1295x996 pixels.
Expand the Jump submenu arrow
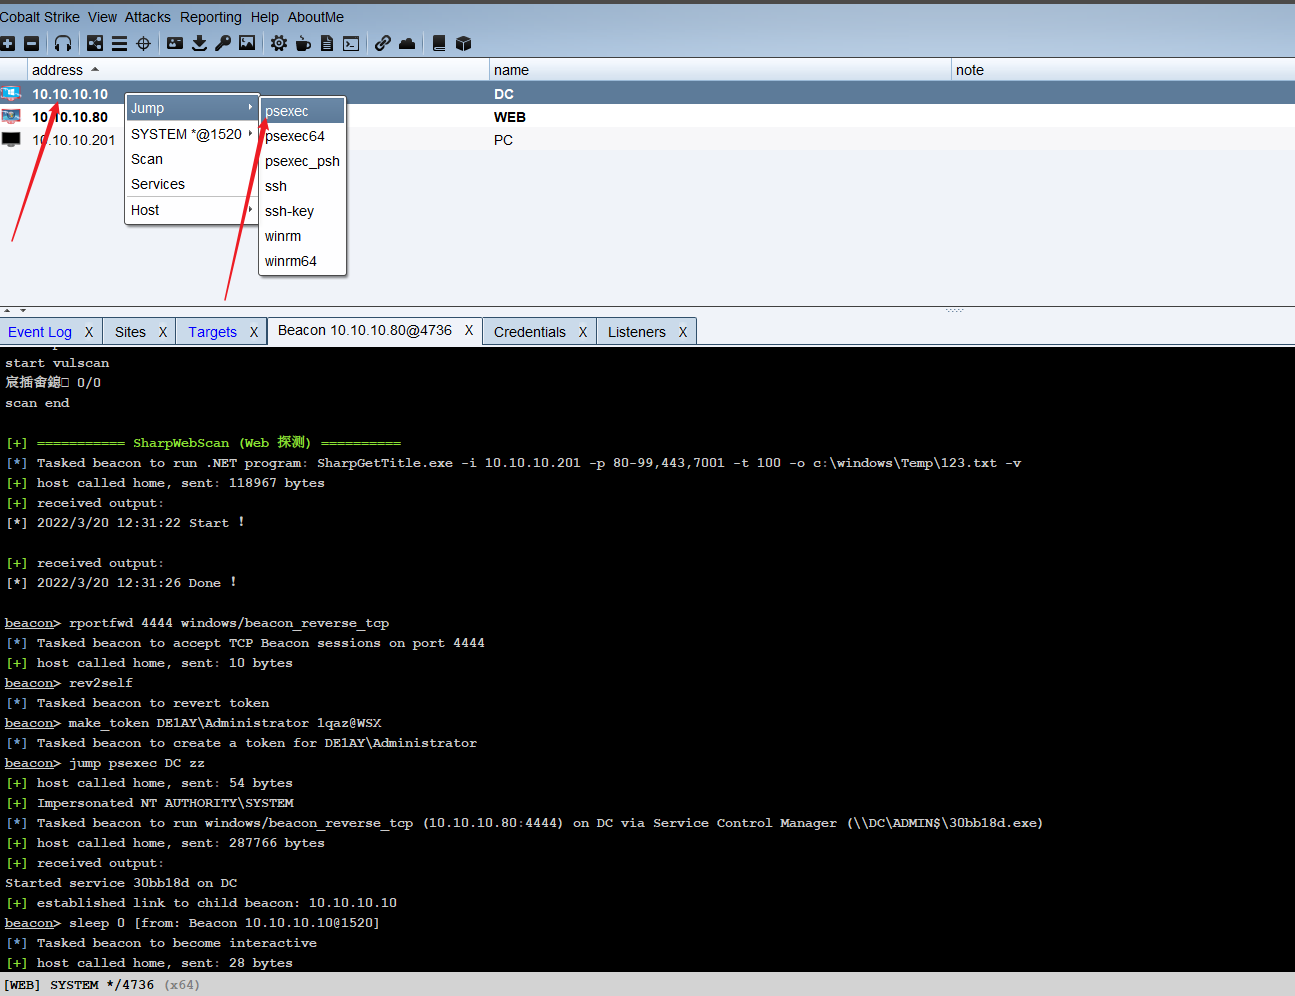pyautogui.click(x=250, y=107)
